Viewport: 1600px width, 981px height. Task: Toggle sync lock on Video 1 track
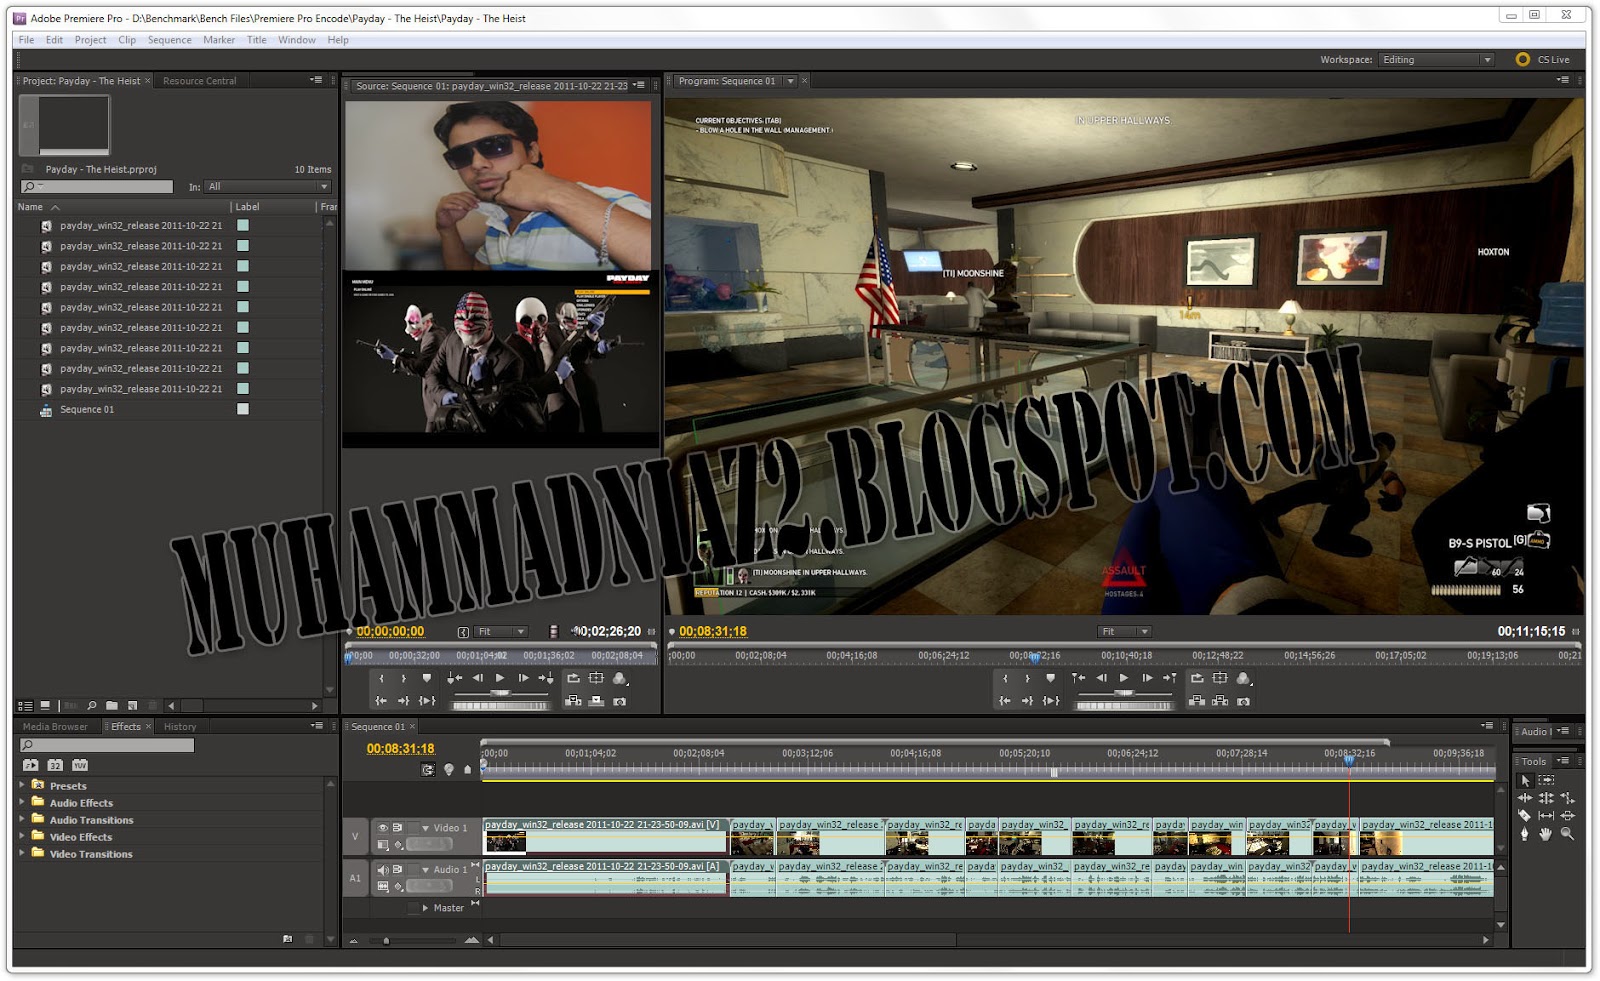click(398, 827)
